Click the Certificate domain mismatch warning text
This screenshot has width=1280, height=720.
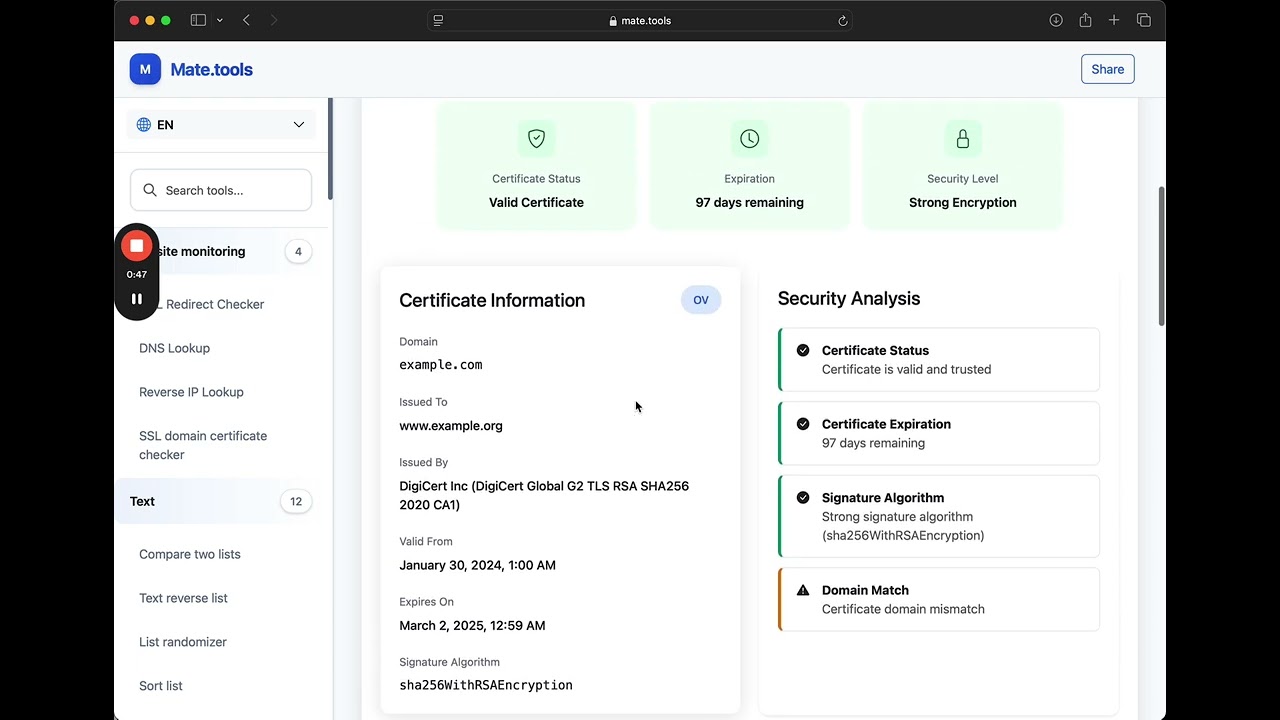pos(903,609)
